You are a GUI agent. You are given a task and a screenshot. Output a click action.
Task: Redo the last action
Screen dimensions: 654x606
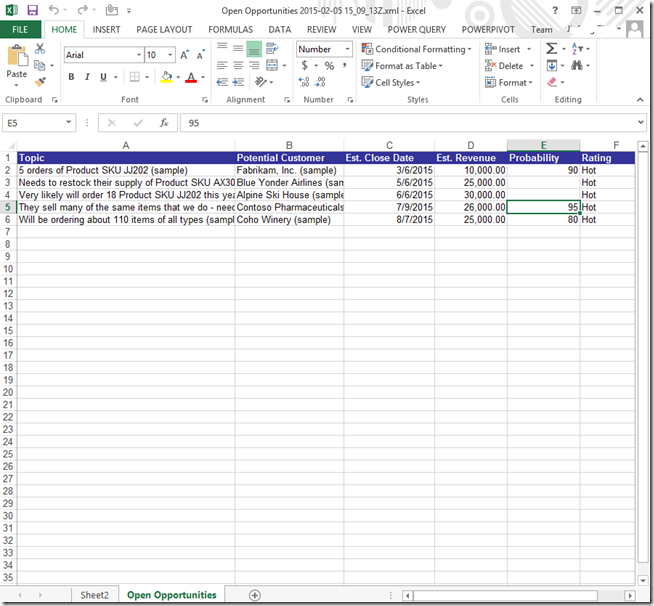pos(83,10)
